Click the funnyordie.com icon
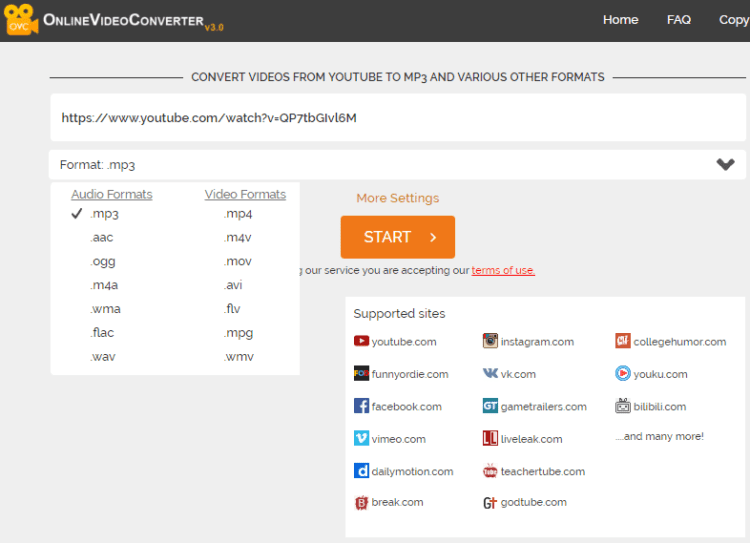The width and height of the screenshot is (750, 543). [x=361, y=374]
